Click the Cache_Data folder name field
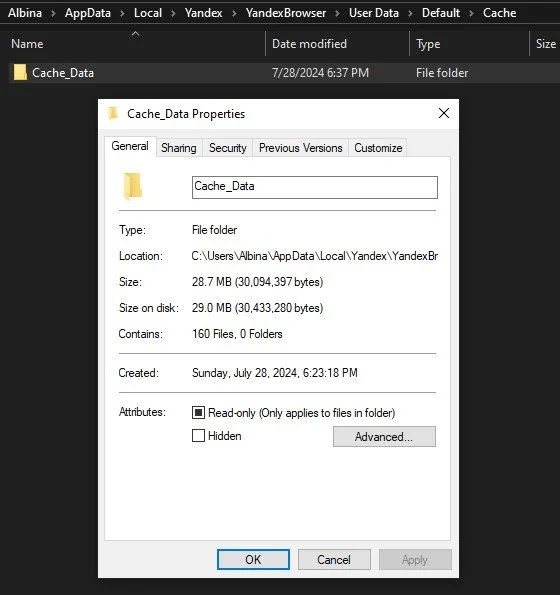560x595 pixels. (x=315, y=187)
